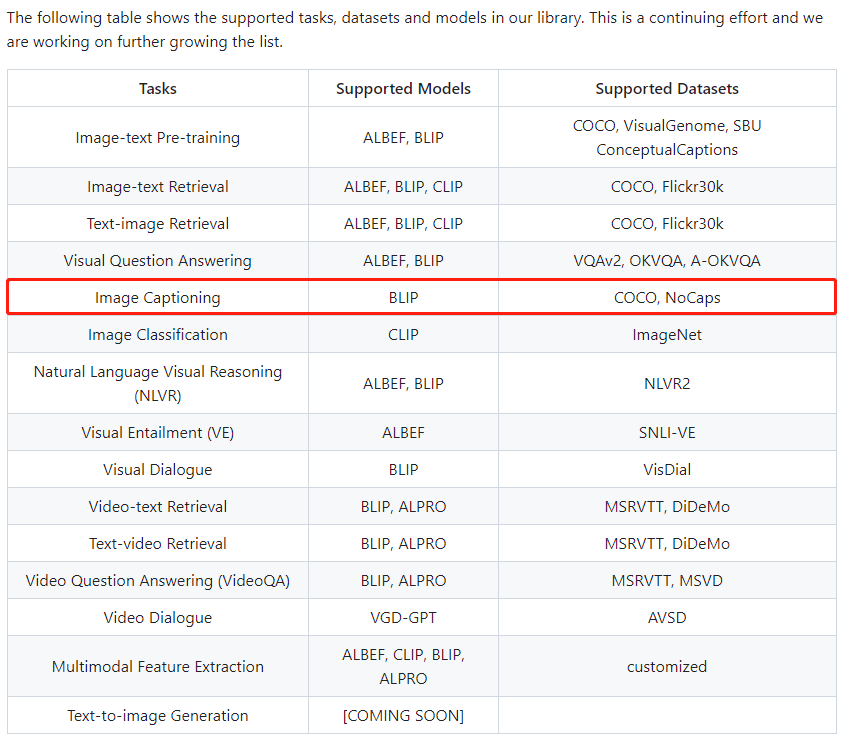Click "BLIP" model in Visual Dialogue row
Viewport: 857px width, 744px height.
pos(403,470)
